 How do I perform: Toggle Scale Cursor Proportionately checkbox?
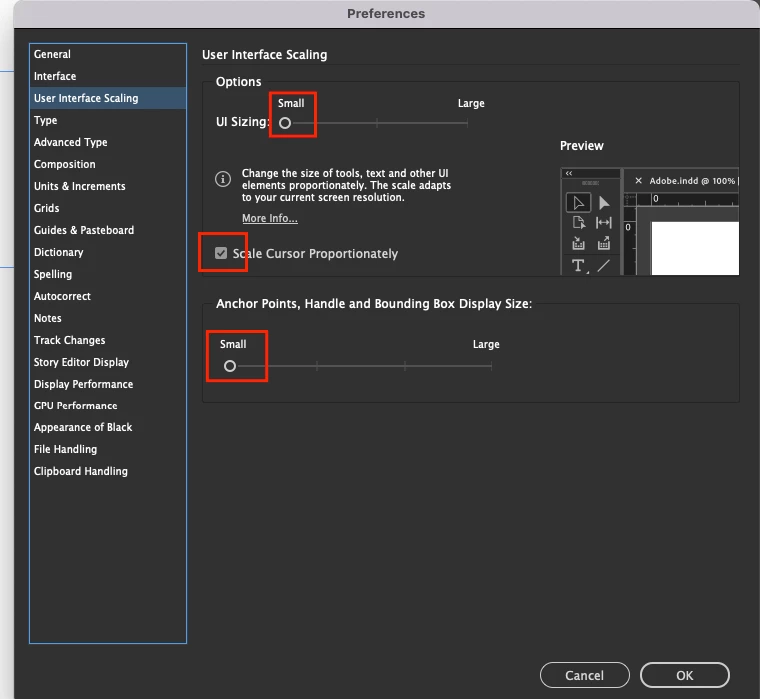click(x=221, y=253)
